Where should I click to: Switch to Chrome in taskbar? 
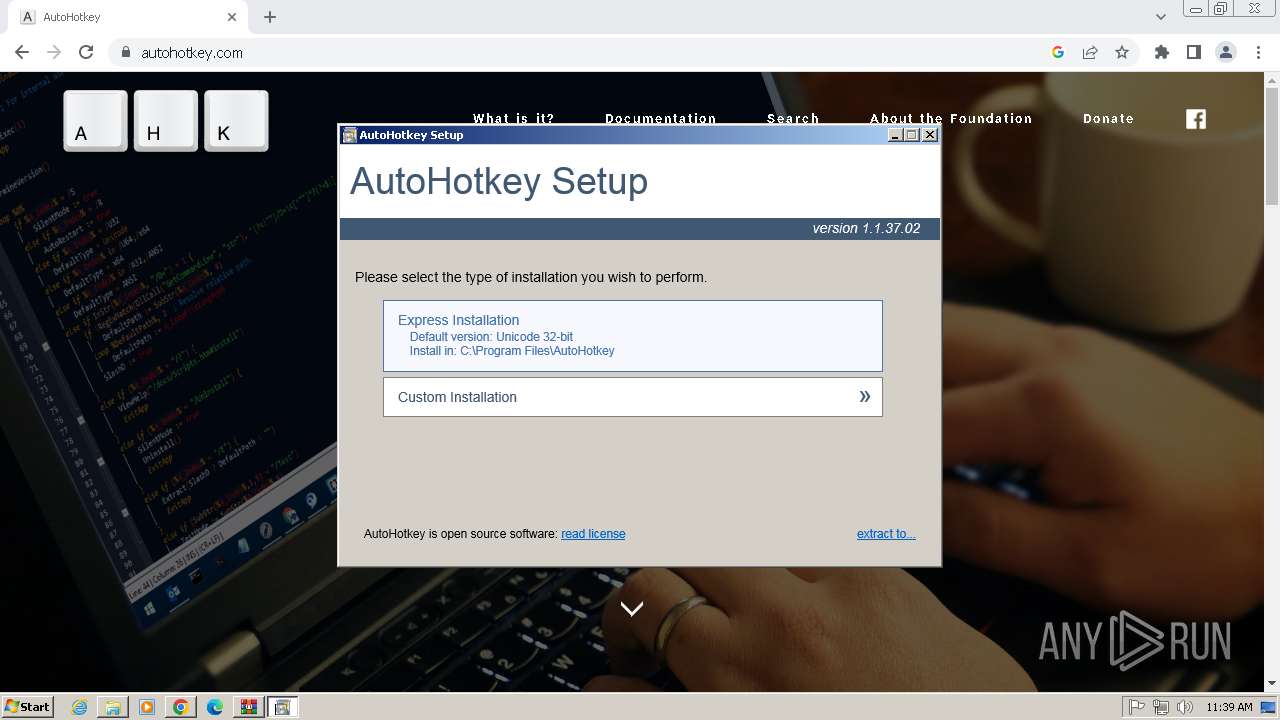click(181, 707)
